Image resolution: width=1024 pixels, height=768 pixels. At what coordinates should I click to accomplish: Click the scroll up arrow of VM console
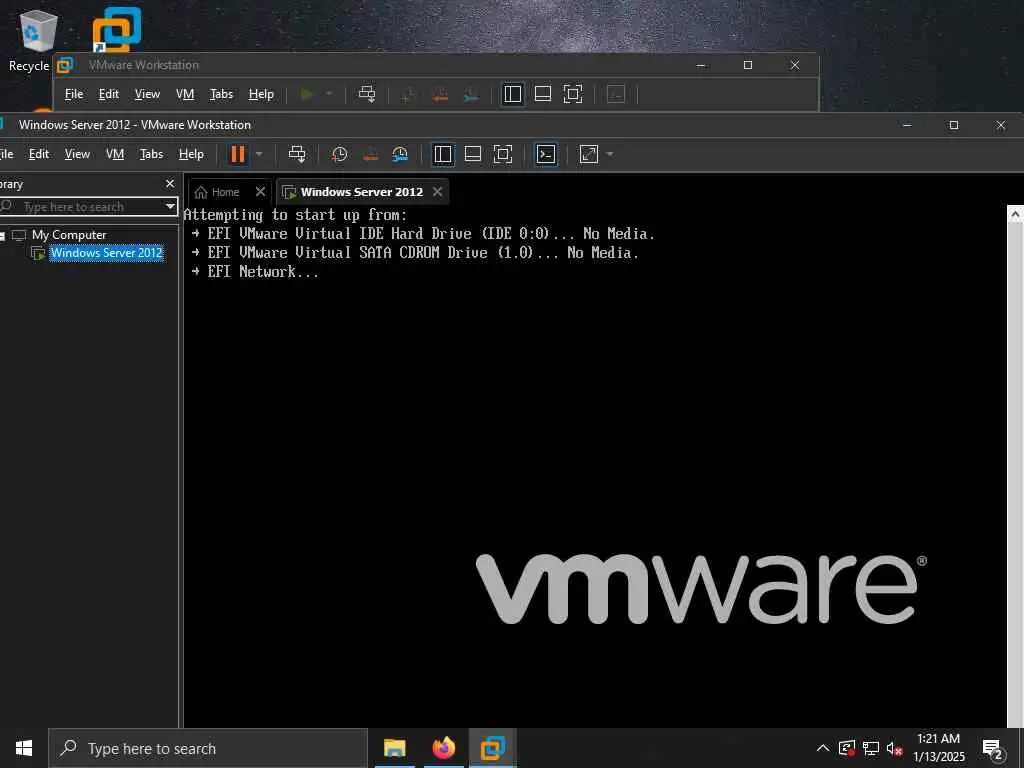[x=1016, y=214]
